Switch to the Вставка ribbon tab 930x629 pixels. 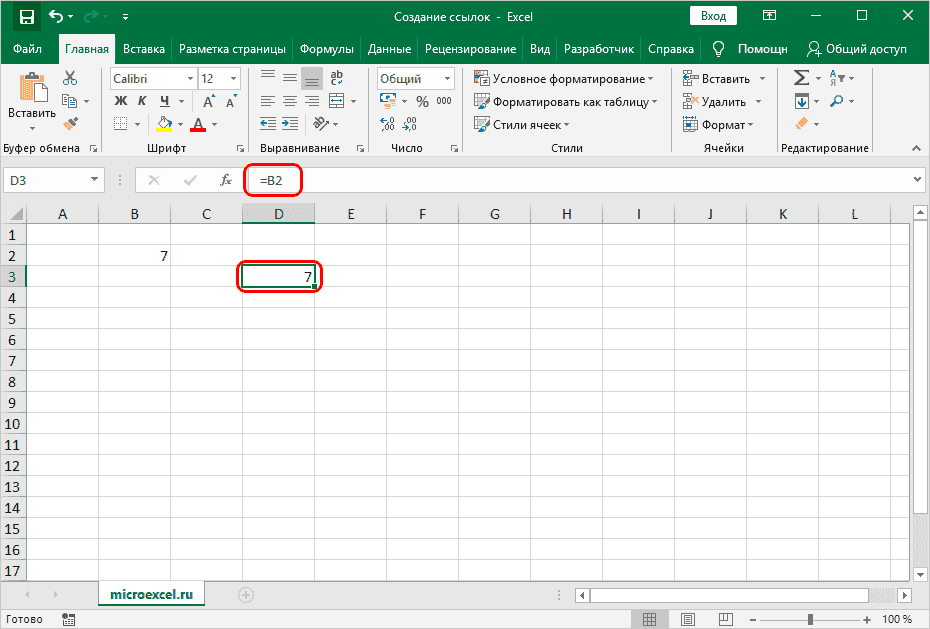point(146,49)
